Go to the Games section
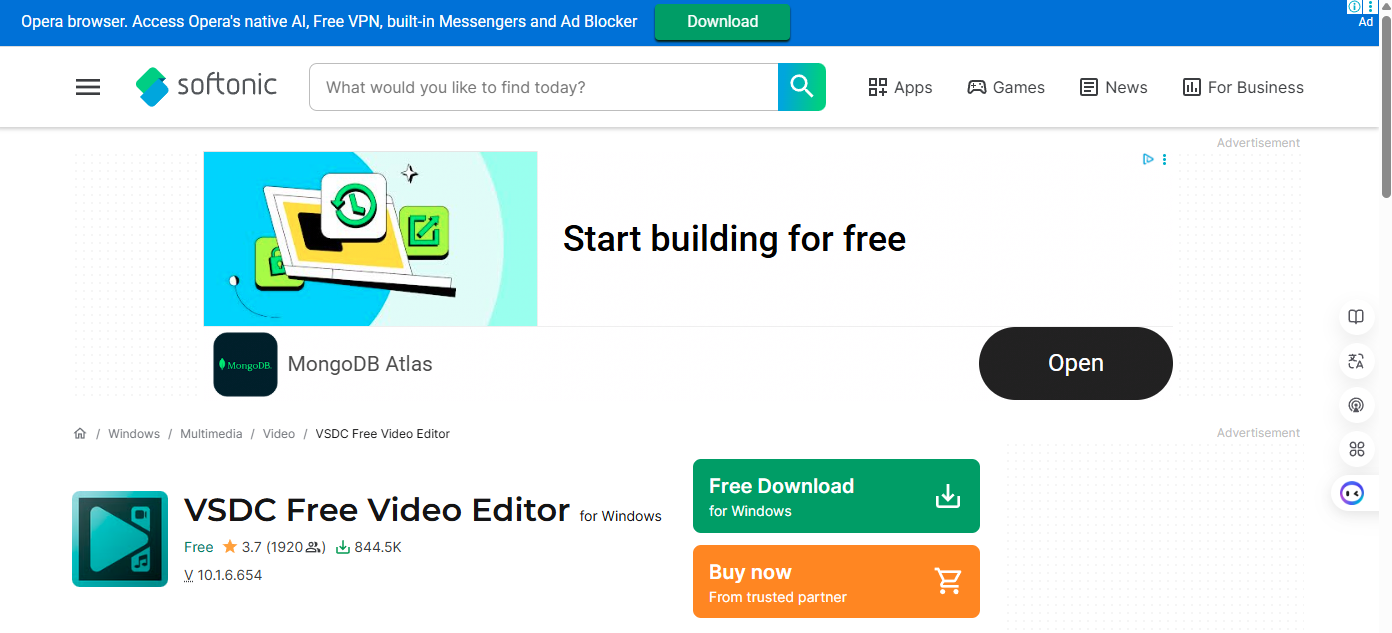The width and height of the screenshot is (1392, 633). (1006, 87)
